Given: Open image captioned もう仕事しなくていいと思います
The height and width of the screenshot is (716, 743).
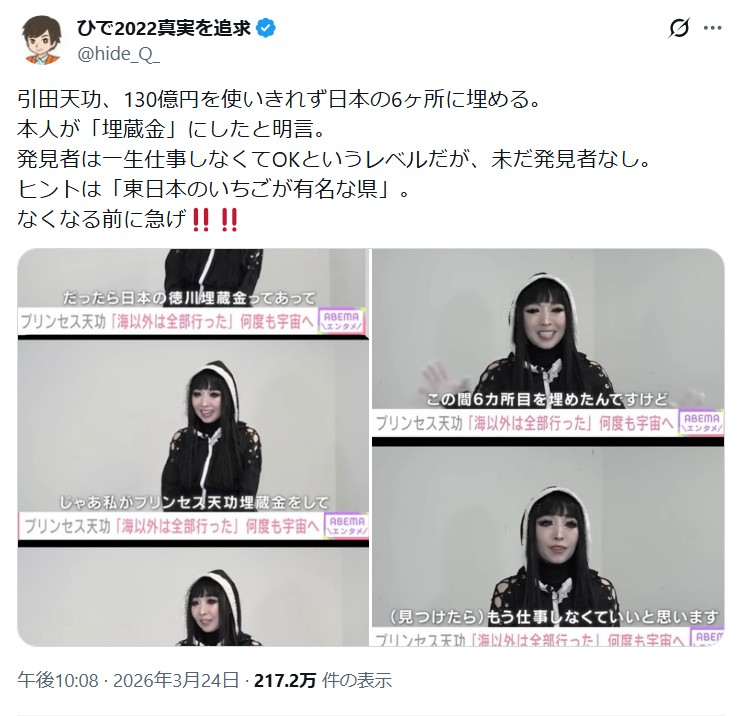Looking at the screenshot, I should 548,546.
